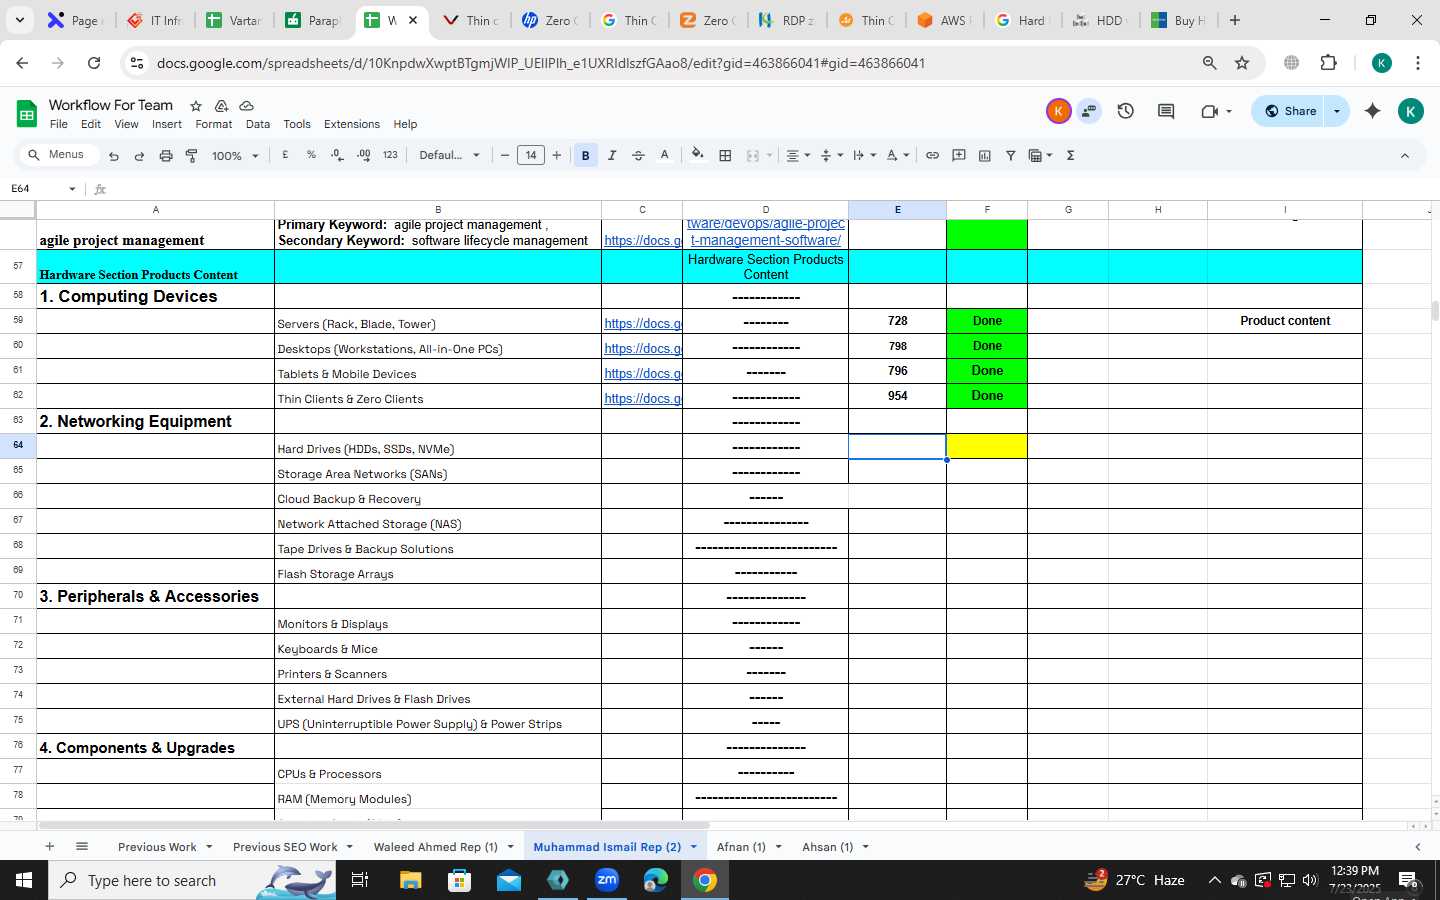Format selection as currency (£)
This screenshot has height=900, width=1440.
point(286,155)
